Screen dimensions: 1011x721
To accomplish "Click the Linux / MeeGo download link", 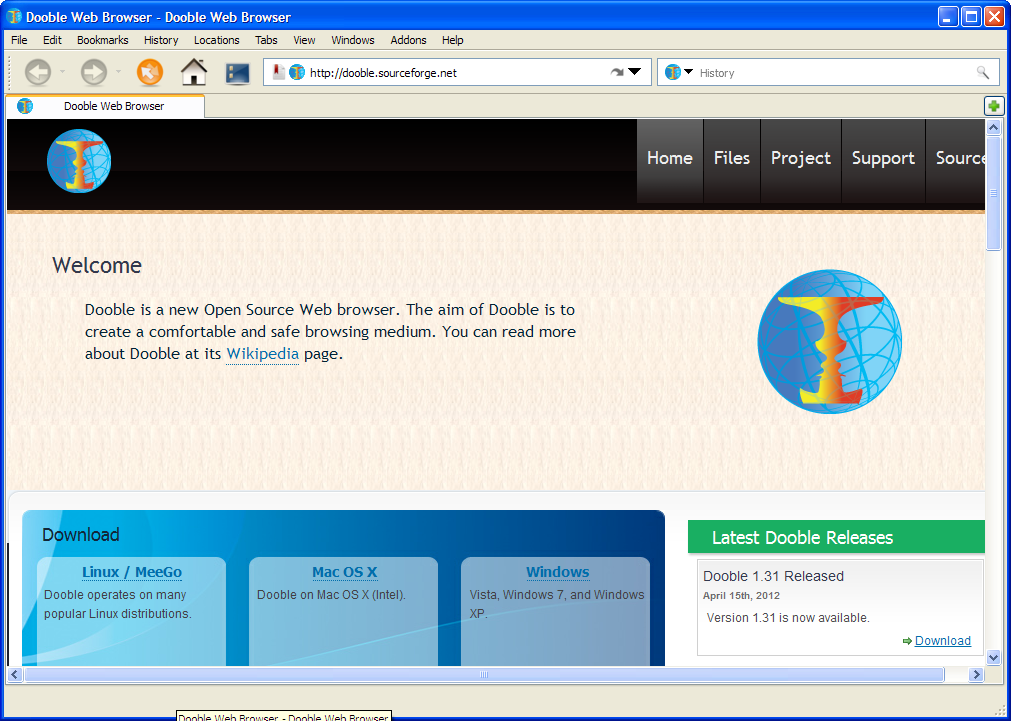I will pyautogui.click(x=132, y=572).
